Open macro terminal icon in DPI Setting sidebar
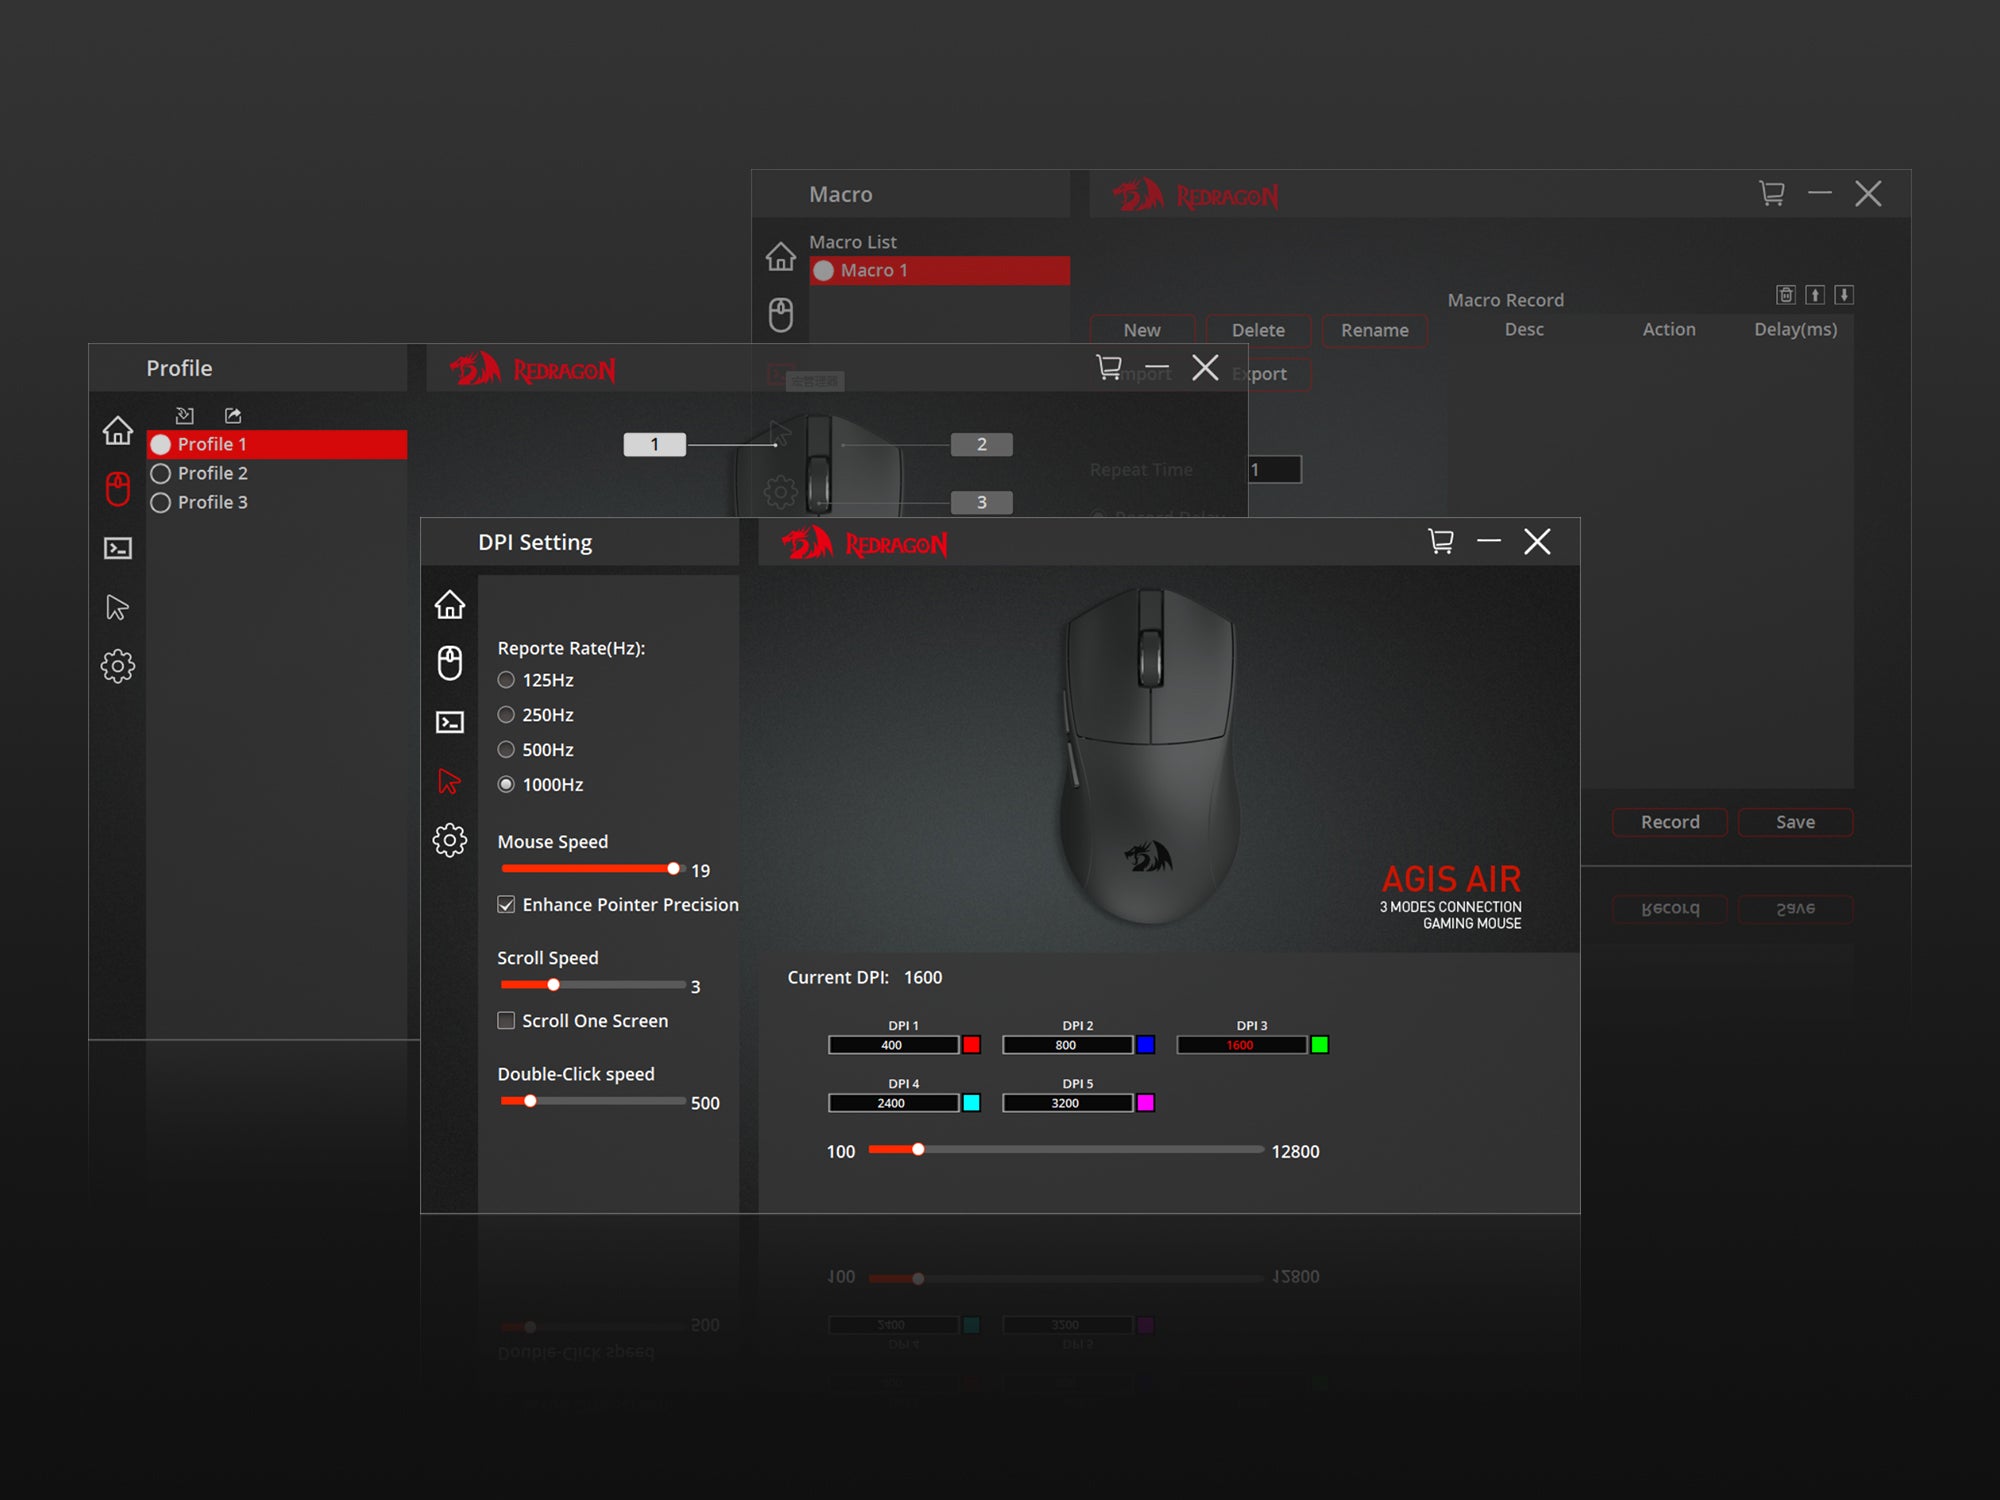 coord(450,722)
